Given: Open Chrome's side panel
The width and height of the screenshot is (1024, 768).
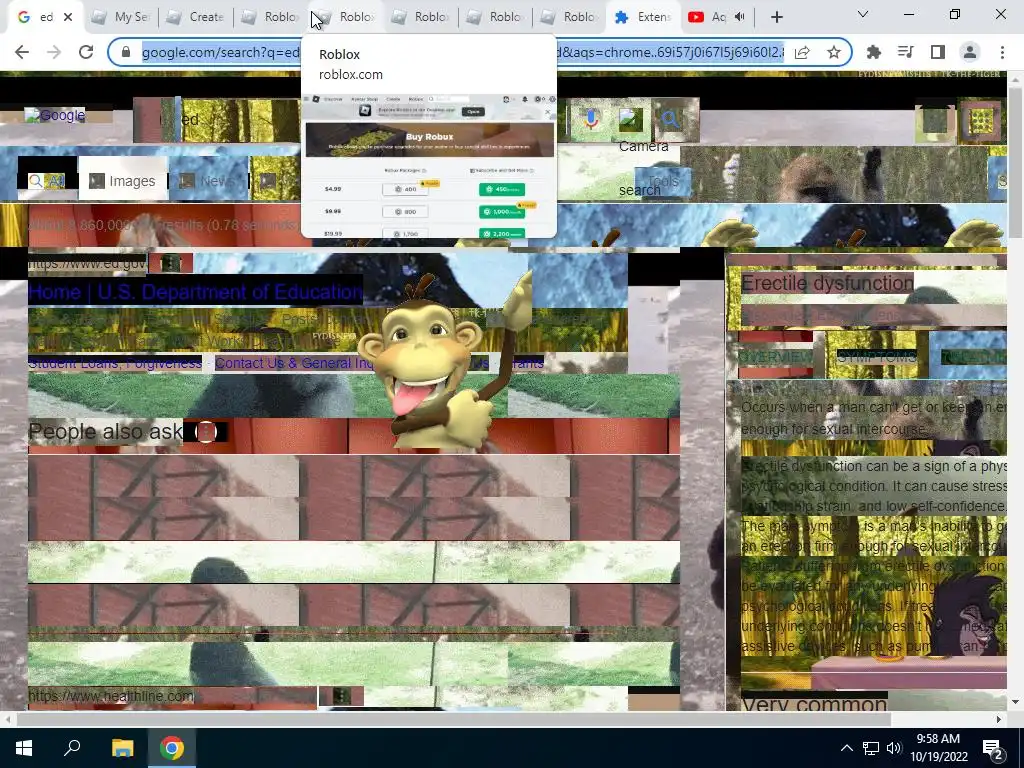Looking at the screenshot, I should (938, 52).
